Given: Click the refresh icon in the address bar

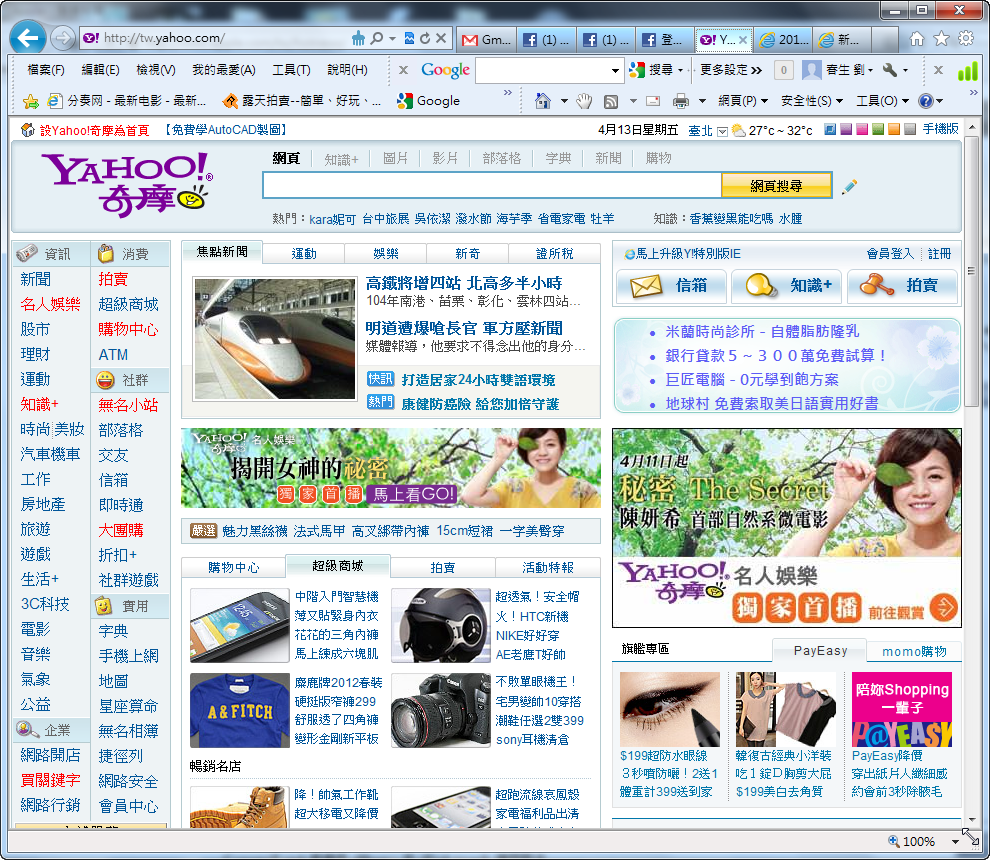Looking at the screenshot, I should (425, 38).
